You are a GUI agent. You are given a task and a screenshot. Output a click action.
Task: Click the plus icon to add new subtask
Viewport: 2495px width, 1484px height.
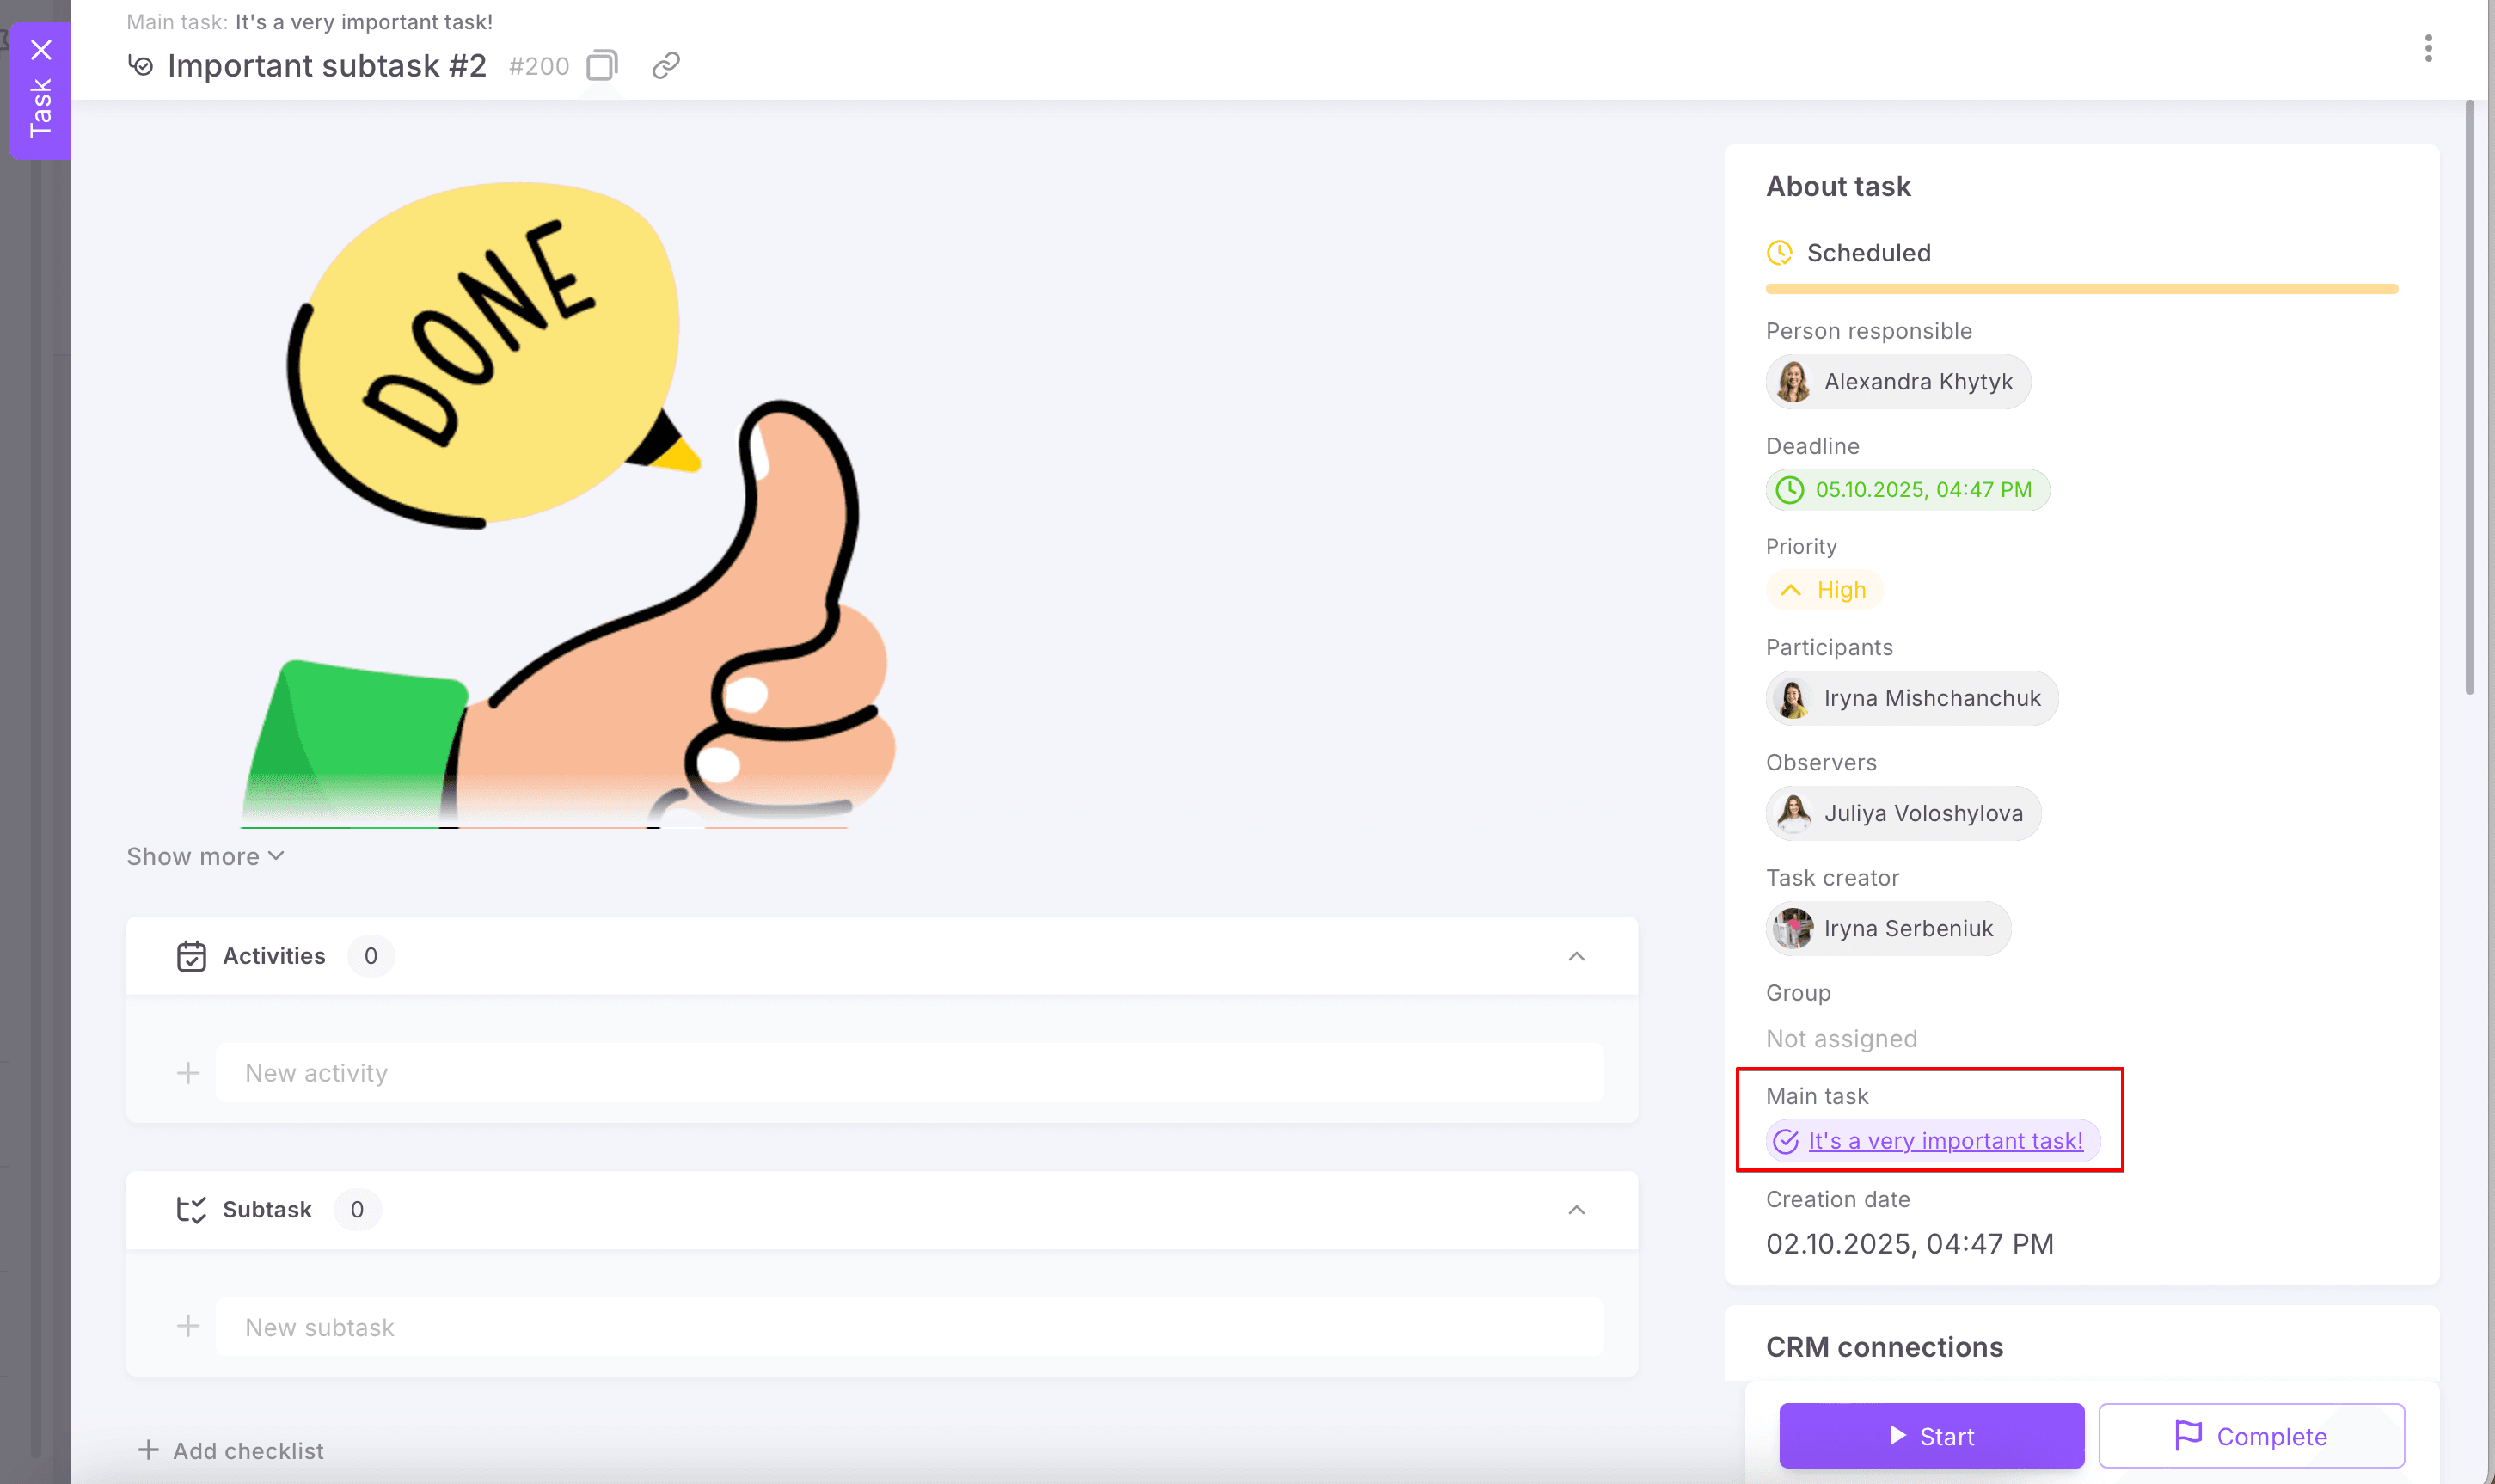click(187, 1325)
